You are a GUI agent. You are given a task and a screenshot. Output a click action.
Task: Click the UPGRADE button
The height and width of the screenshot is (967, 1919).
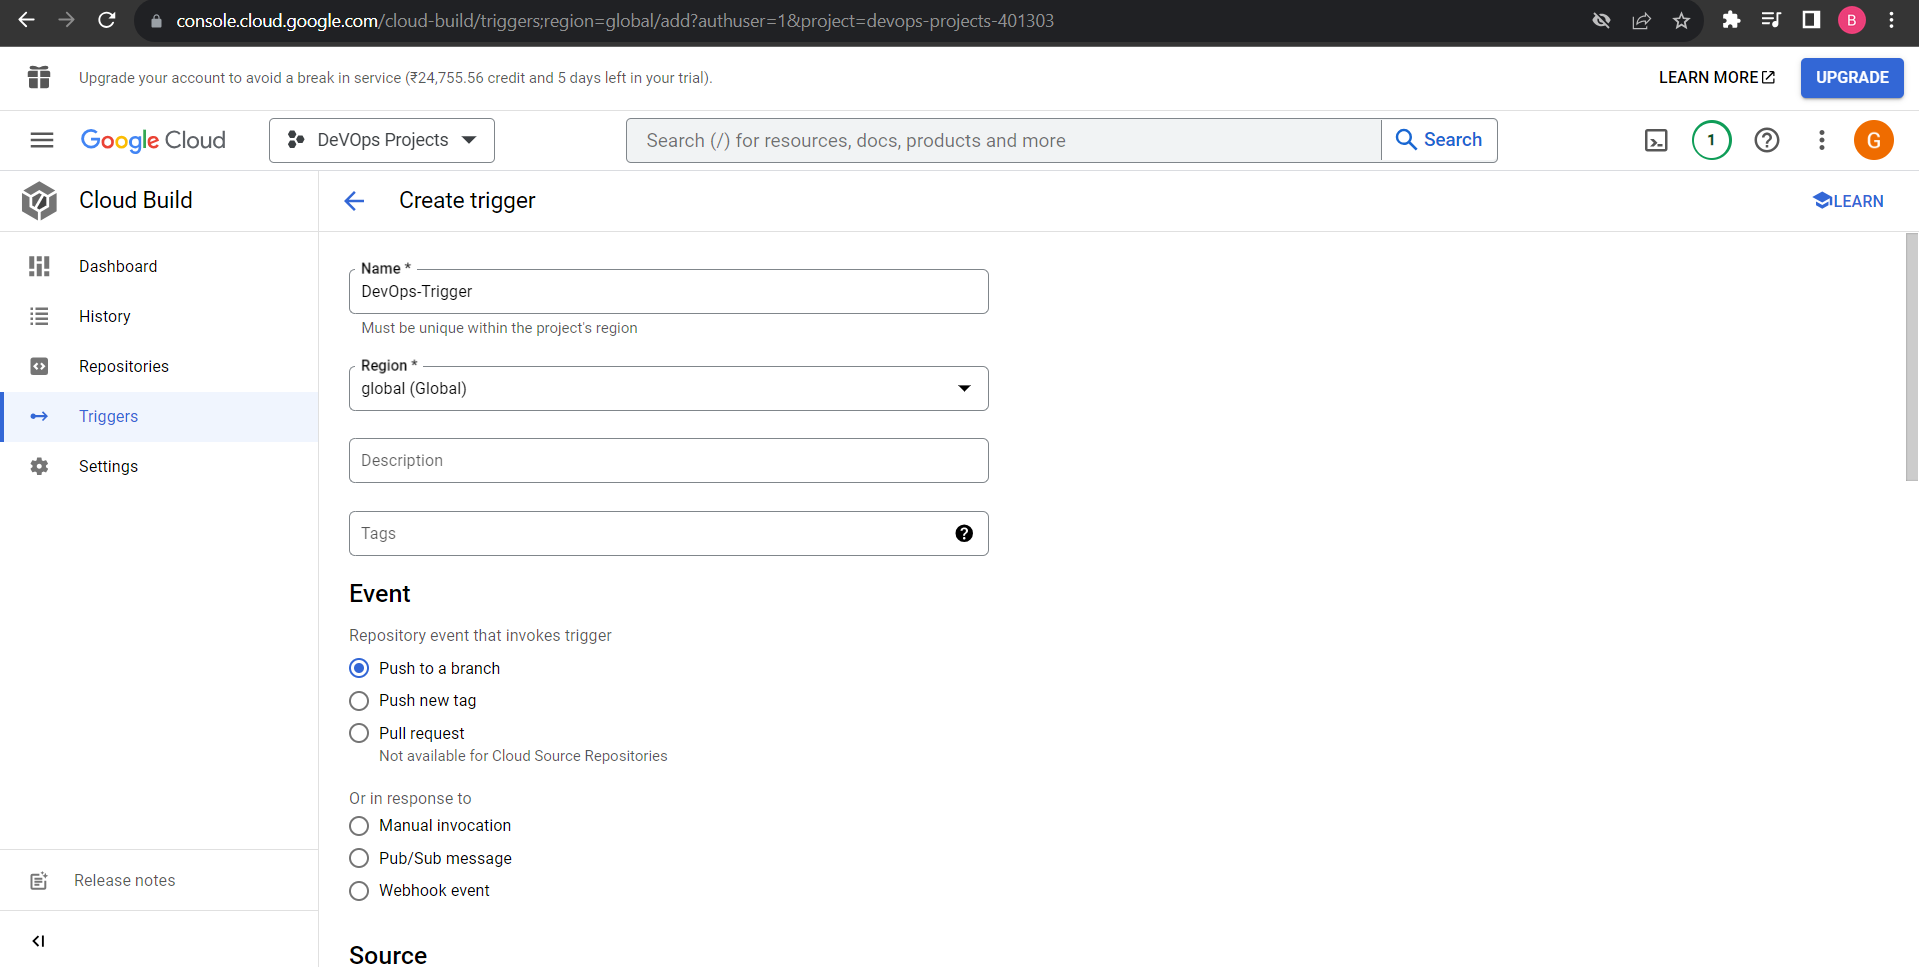pyautogui.click(x=1852, y=77)
